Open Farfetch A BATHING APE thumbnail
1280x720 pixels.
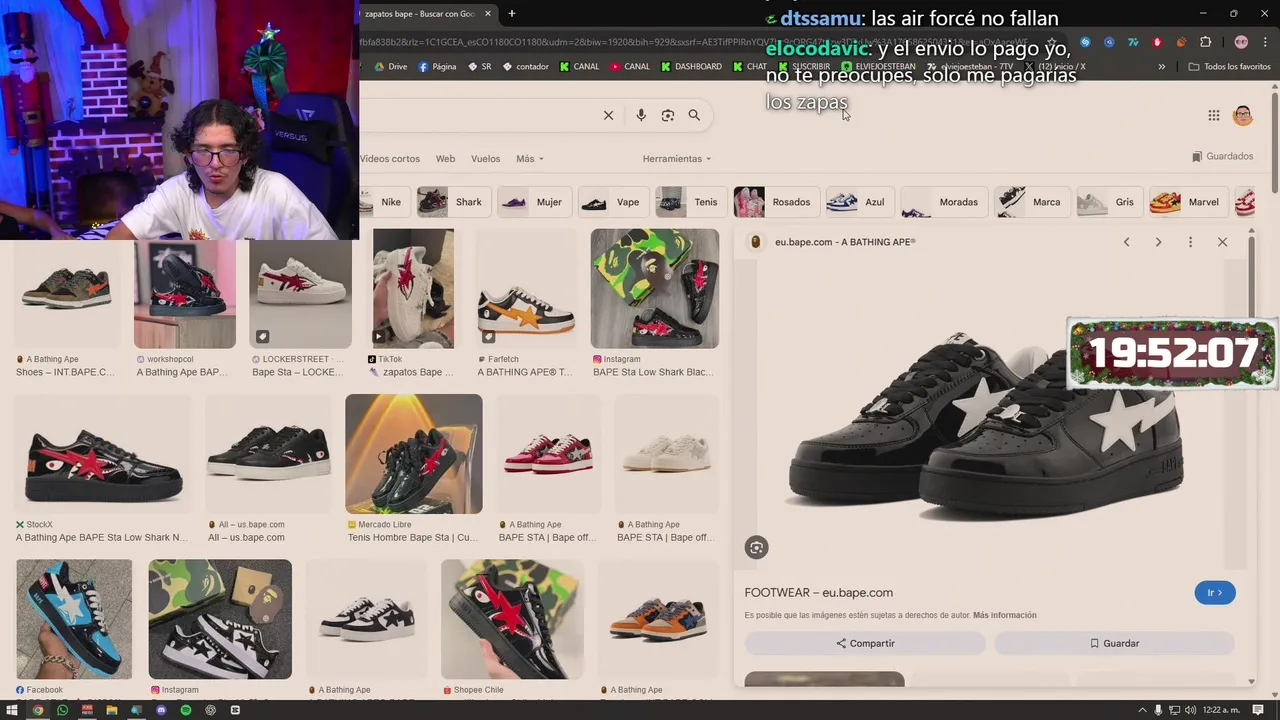coord(525,288)
